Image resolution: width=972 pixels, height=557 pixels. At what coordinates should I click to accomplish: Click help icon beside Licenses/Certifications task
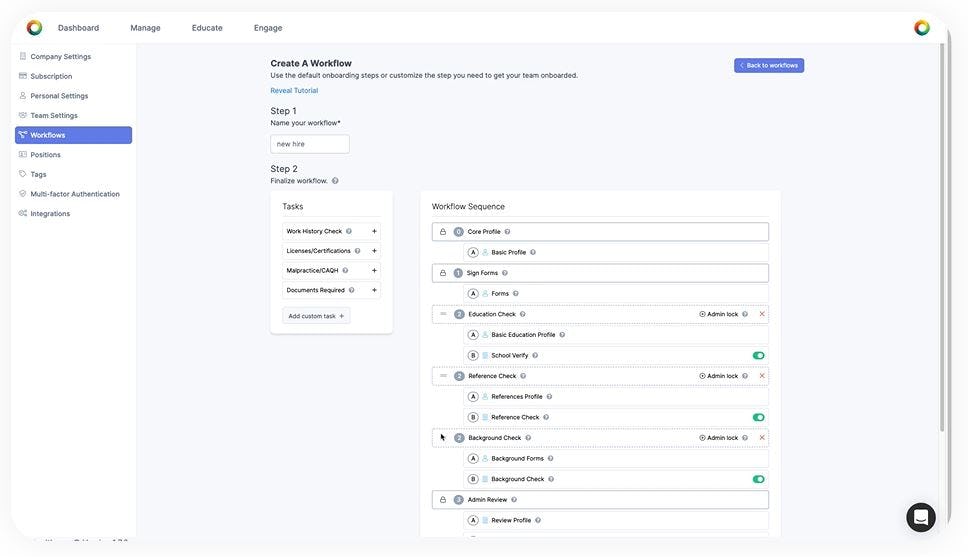point(357,251)
